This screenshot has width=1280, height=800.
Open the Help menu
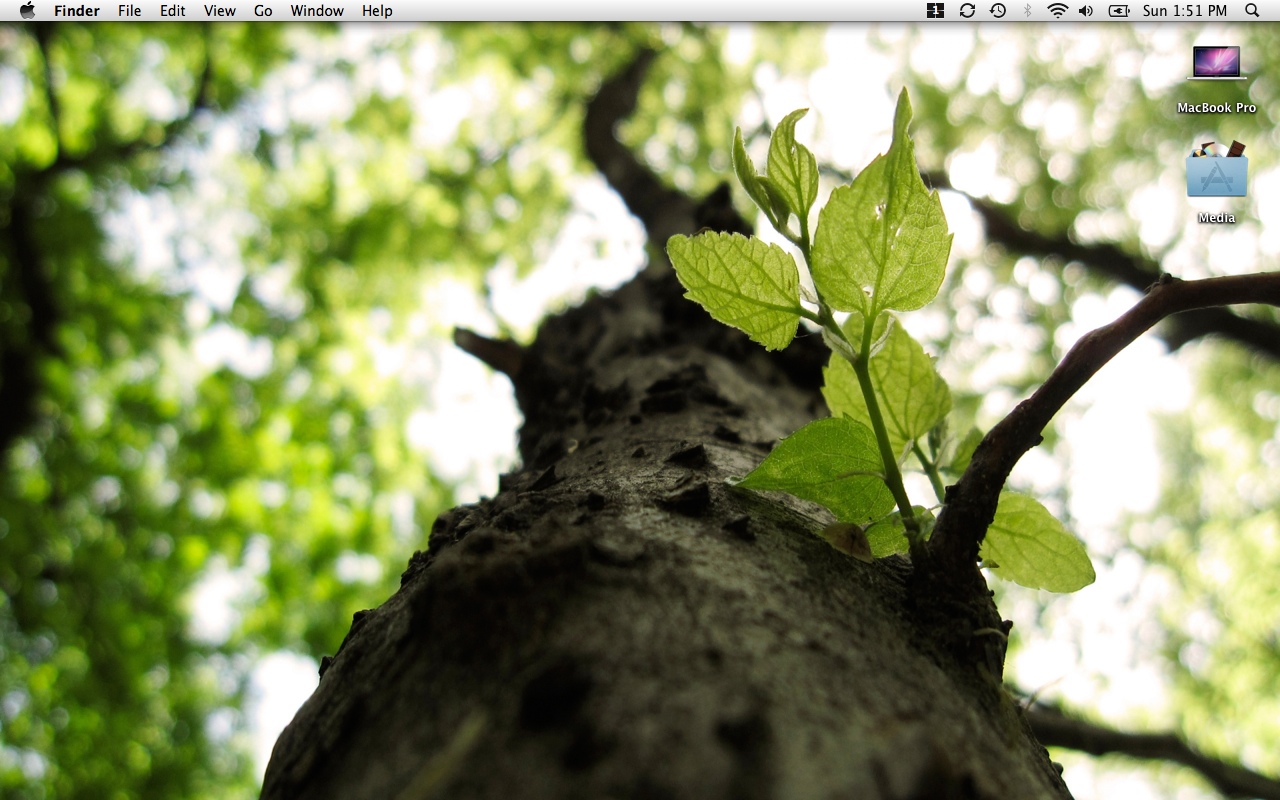click(x=377, y=11)
